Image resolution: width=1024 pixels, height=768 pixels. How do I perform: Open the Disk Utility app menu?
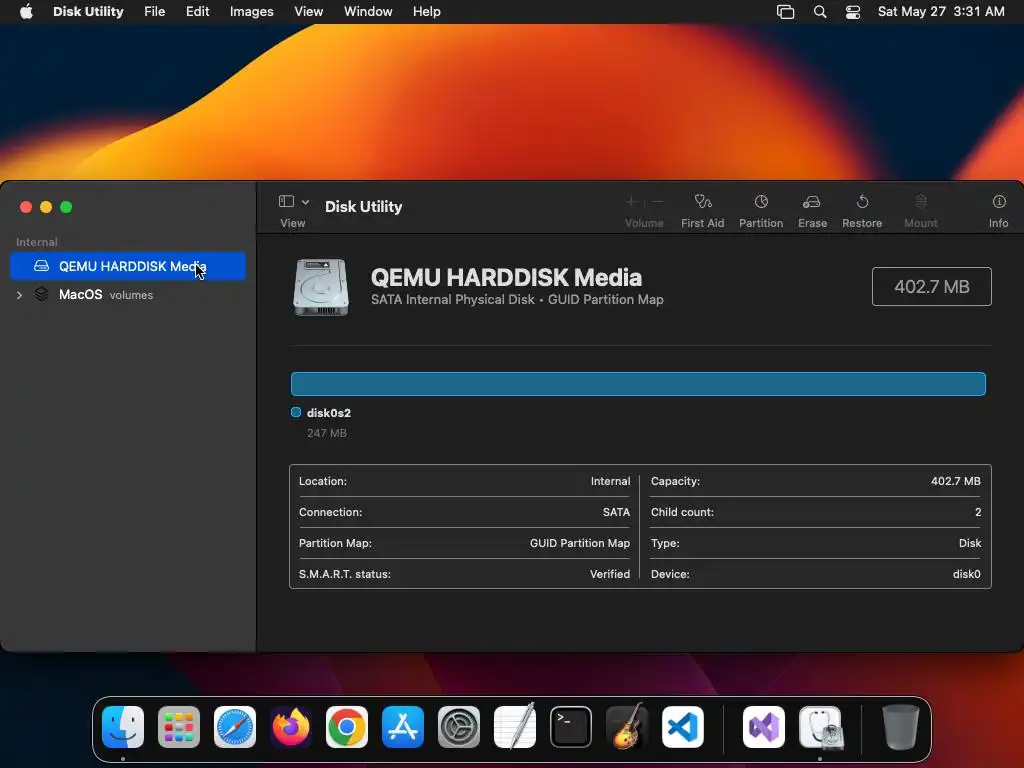(88, 12)
